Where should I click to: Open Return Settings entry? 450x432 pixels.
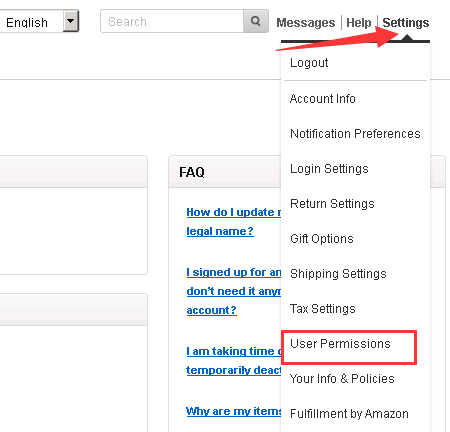coord(332,204)
